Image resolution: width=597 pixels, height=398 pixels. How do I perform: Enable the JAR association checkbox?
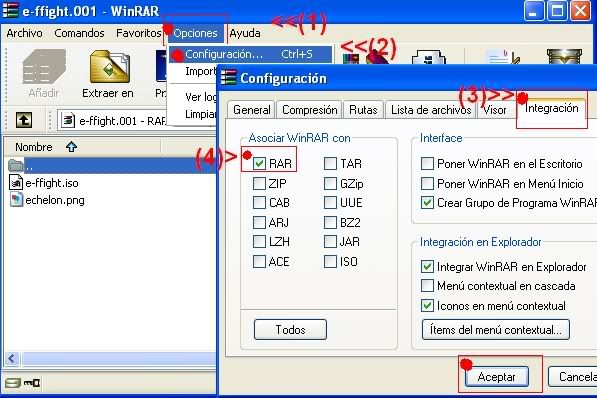[x=330, y=241]
